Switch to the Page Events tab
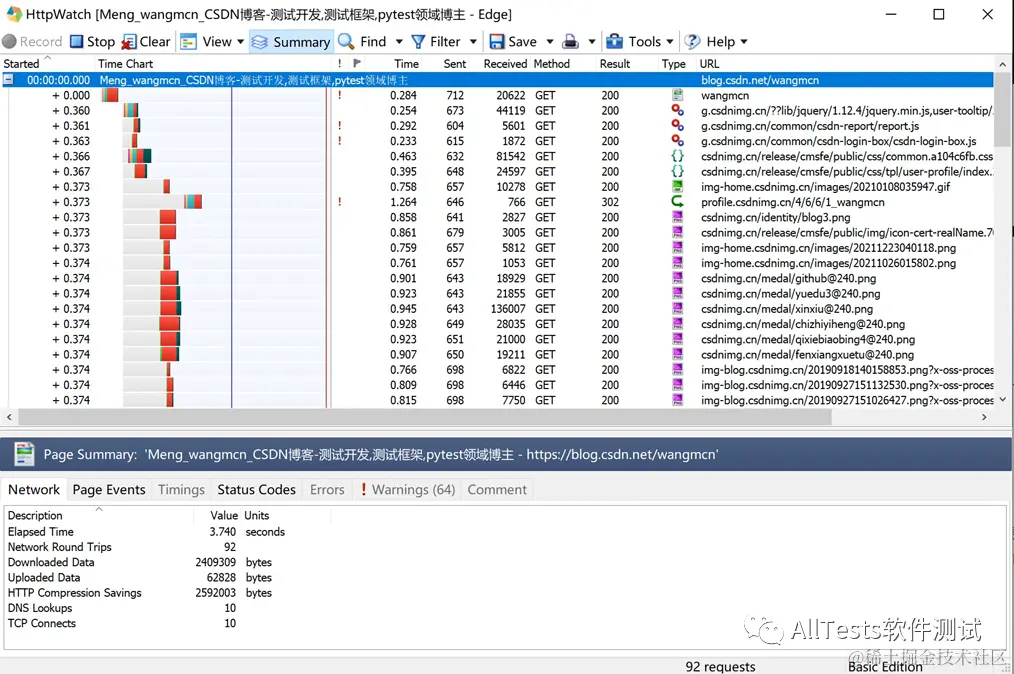The image size is (1014, 674). [109, 490]
